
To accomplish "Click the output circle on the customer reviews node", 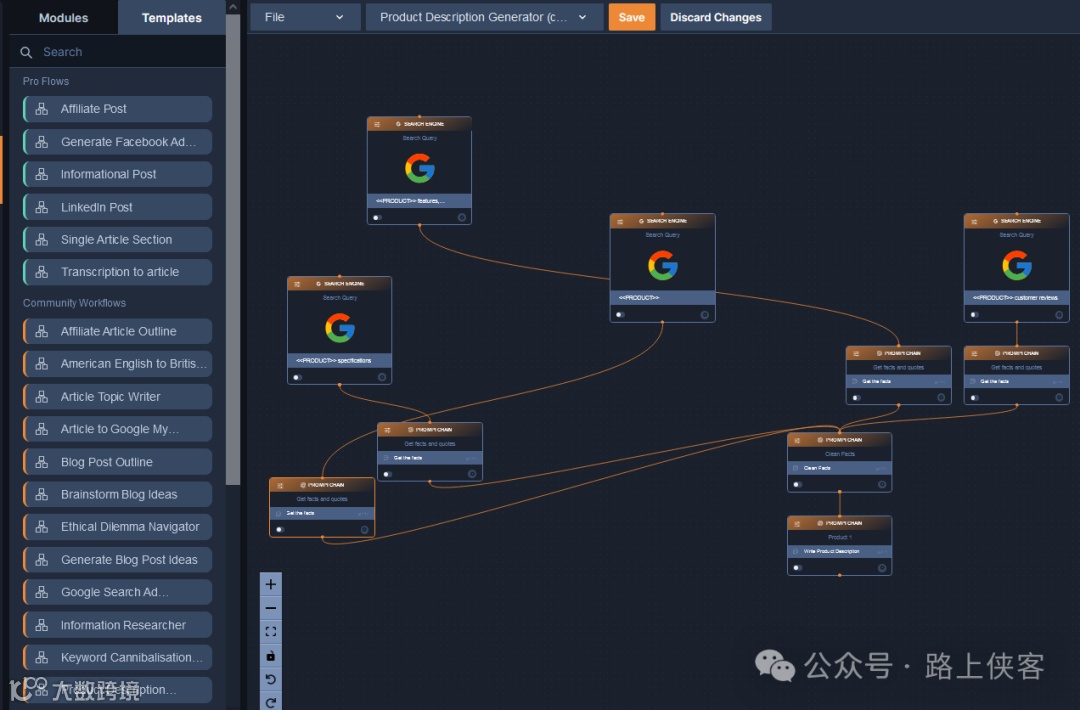I will [1059, 315].
